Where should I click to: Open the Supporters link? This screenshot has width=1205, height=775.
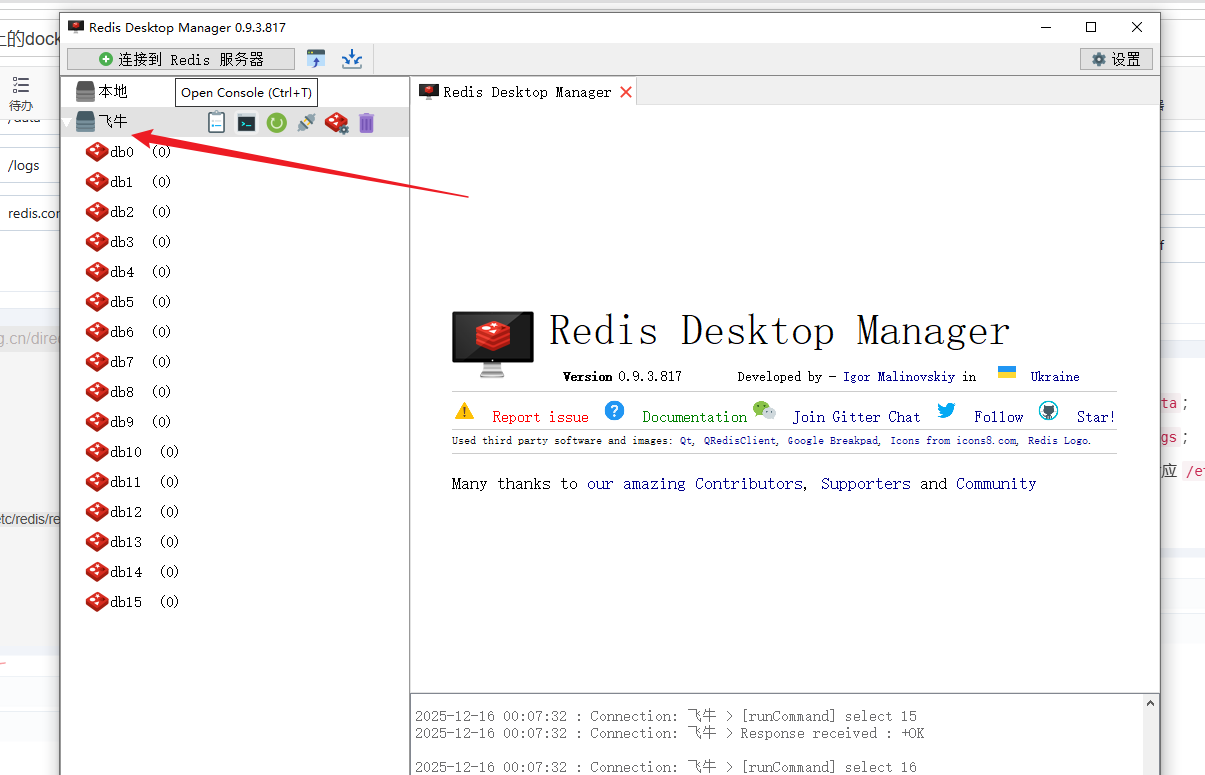pyautogui.click(x=866, y=484)
